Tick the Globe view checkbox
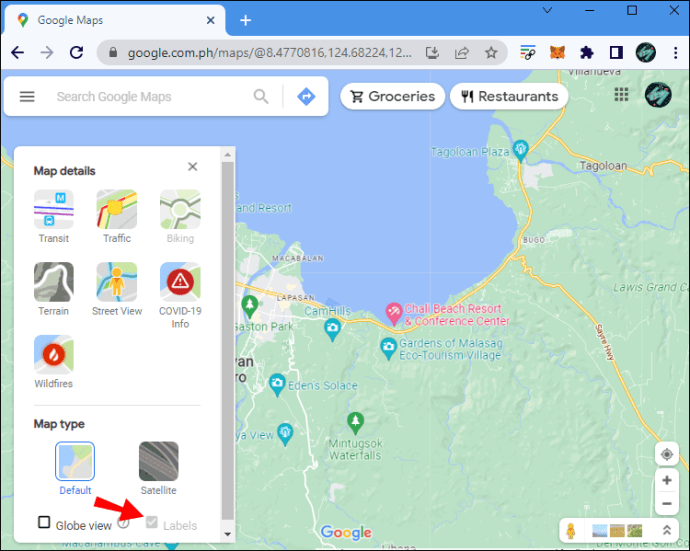 (x=44, y=522)
